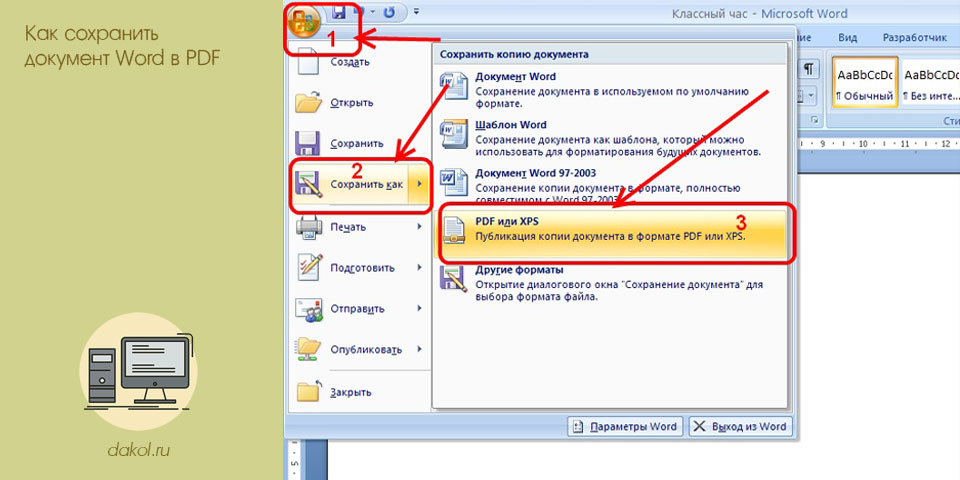Screen dimensions: 960x480
Task: Click the Отправить envelope icon
Action: tap(309, 309)
